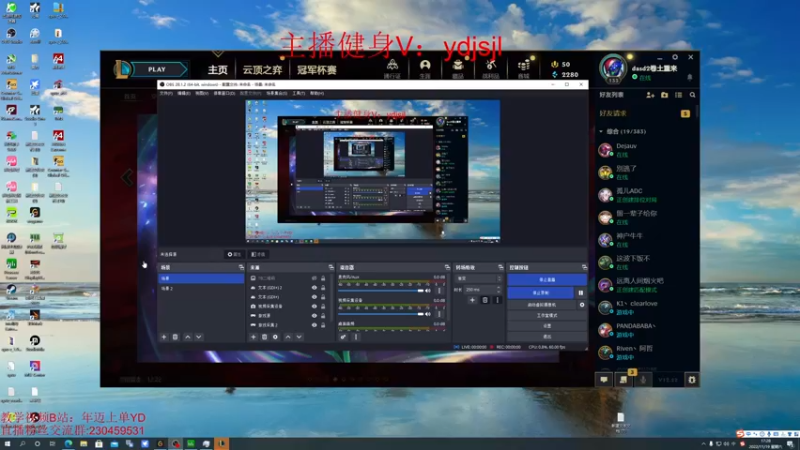Click the notifications bell next to the summoner name
800x450 pixels.
click(x=690, y=78)
